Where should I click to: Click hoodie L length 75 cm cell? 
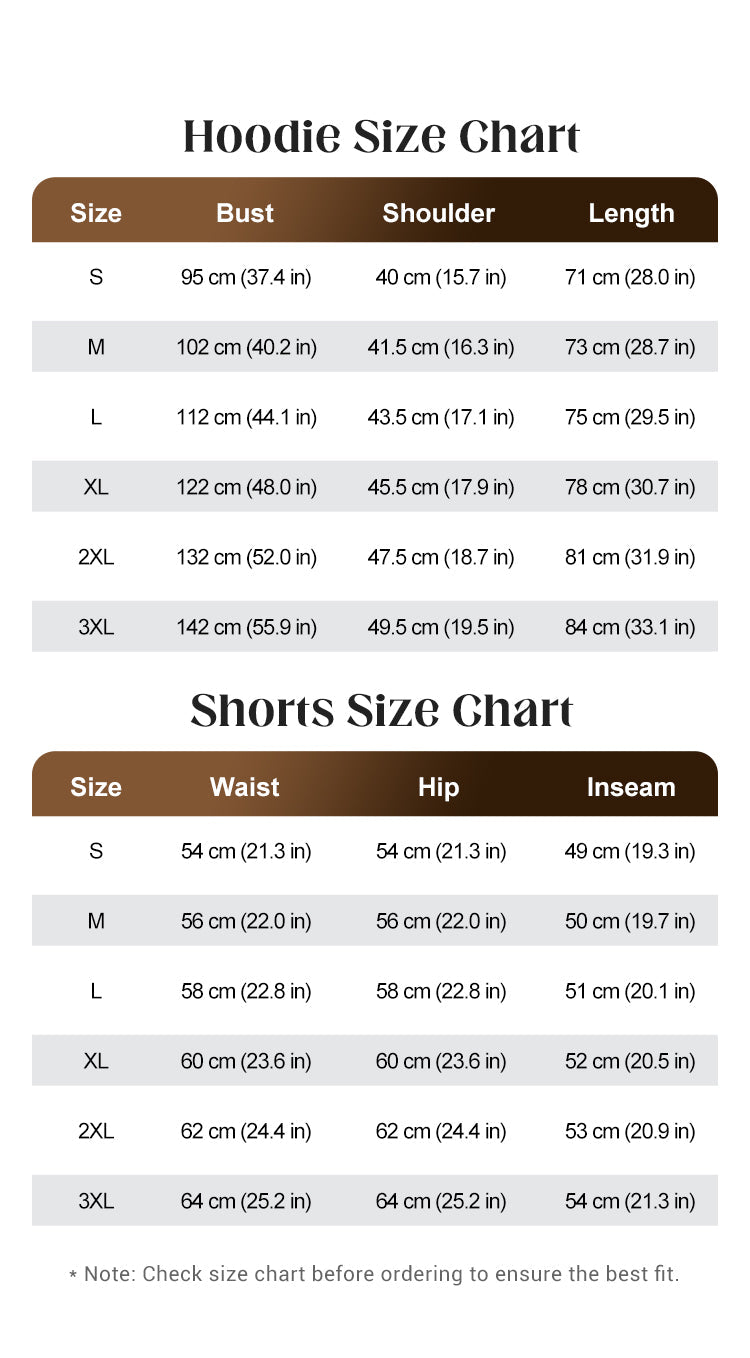coord(630,417)
